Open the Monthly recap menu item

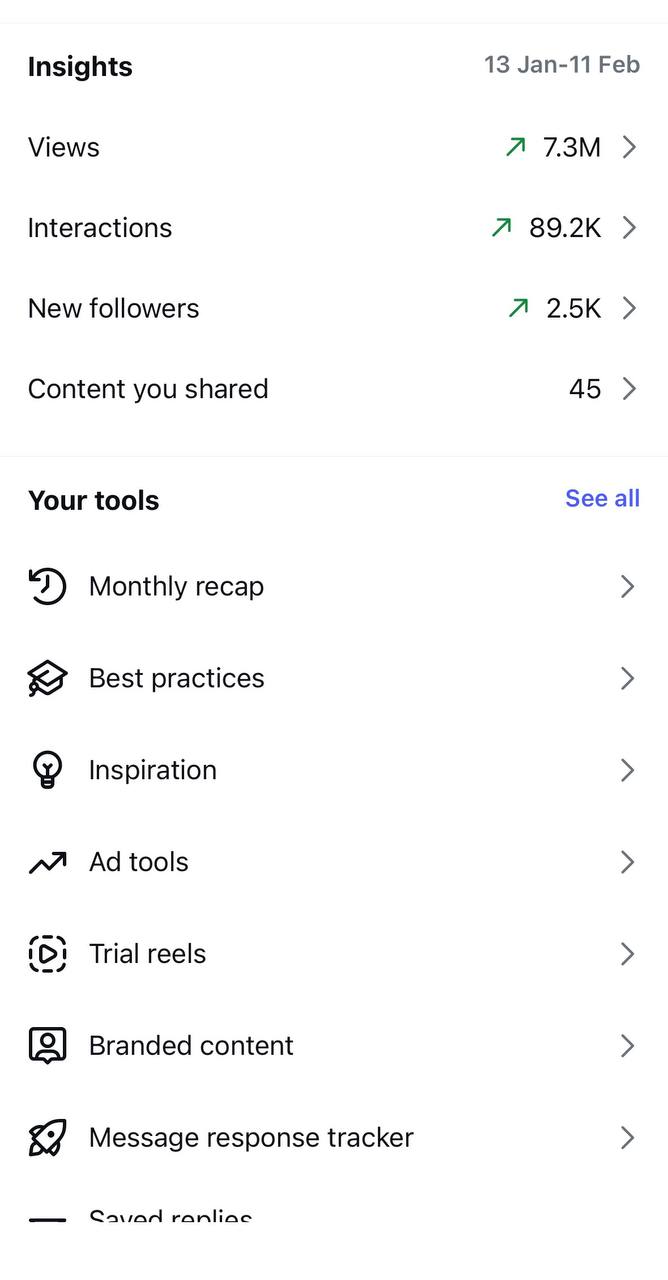click(x=176, y=586)
